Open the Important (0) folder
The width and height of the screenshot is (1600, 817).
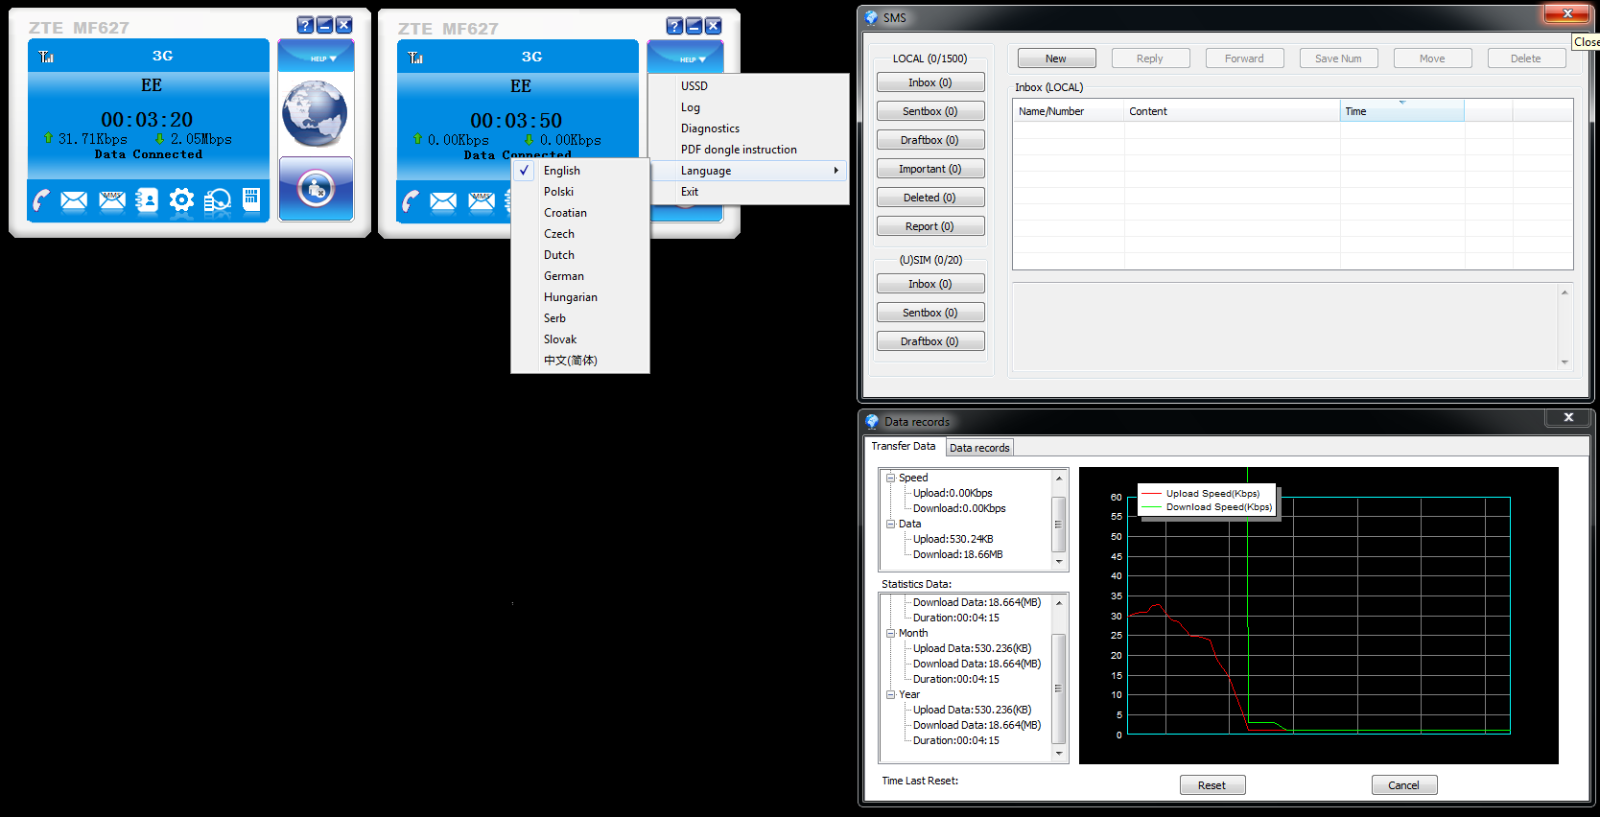[930, 169]
